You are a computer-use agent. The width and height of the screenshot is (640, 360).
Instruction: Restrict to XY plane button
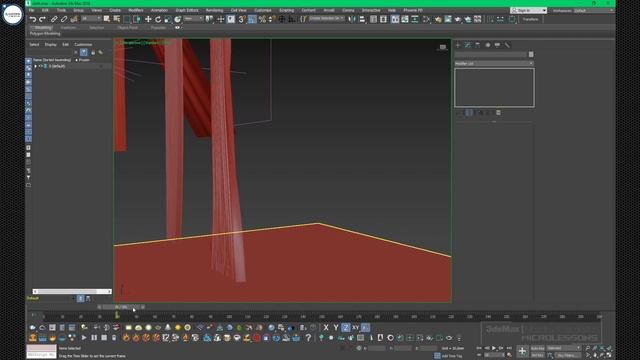point(356,327)
